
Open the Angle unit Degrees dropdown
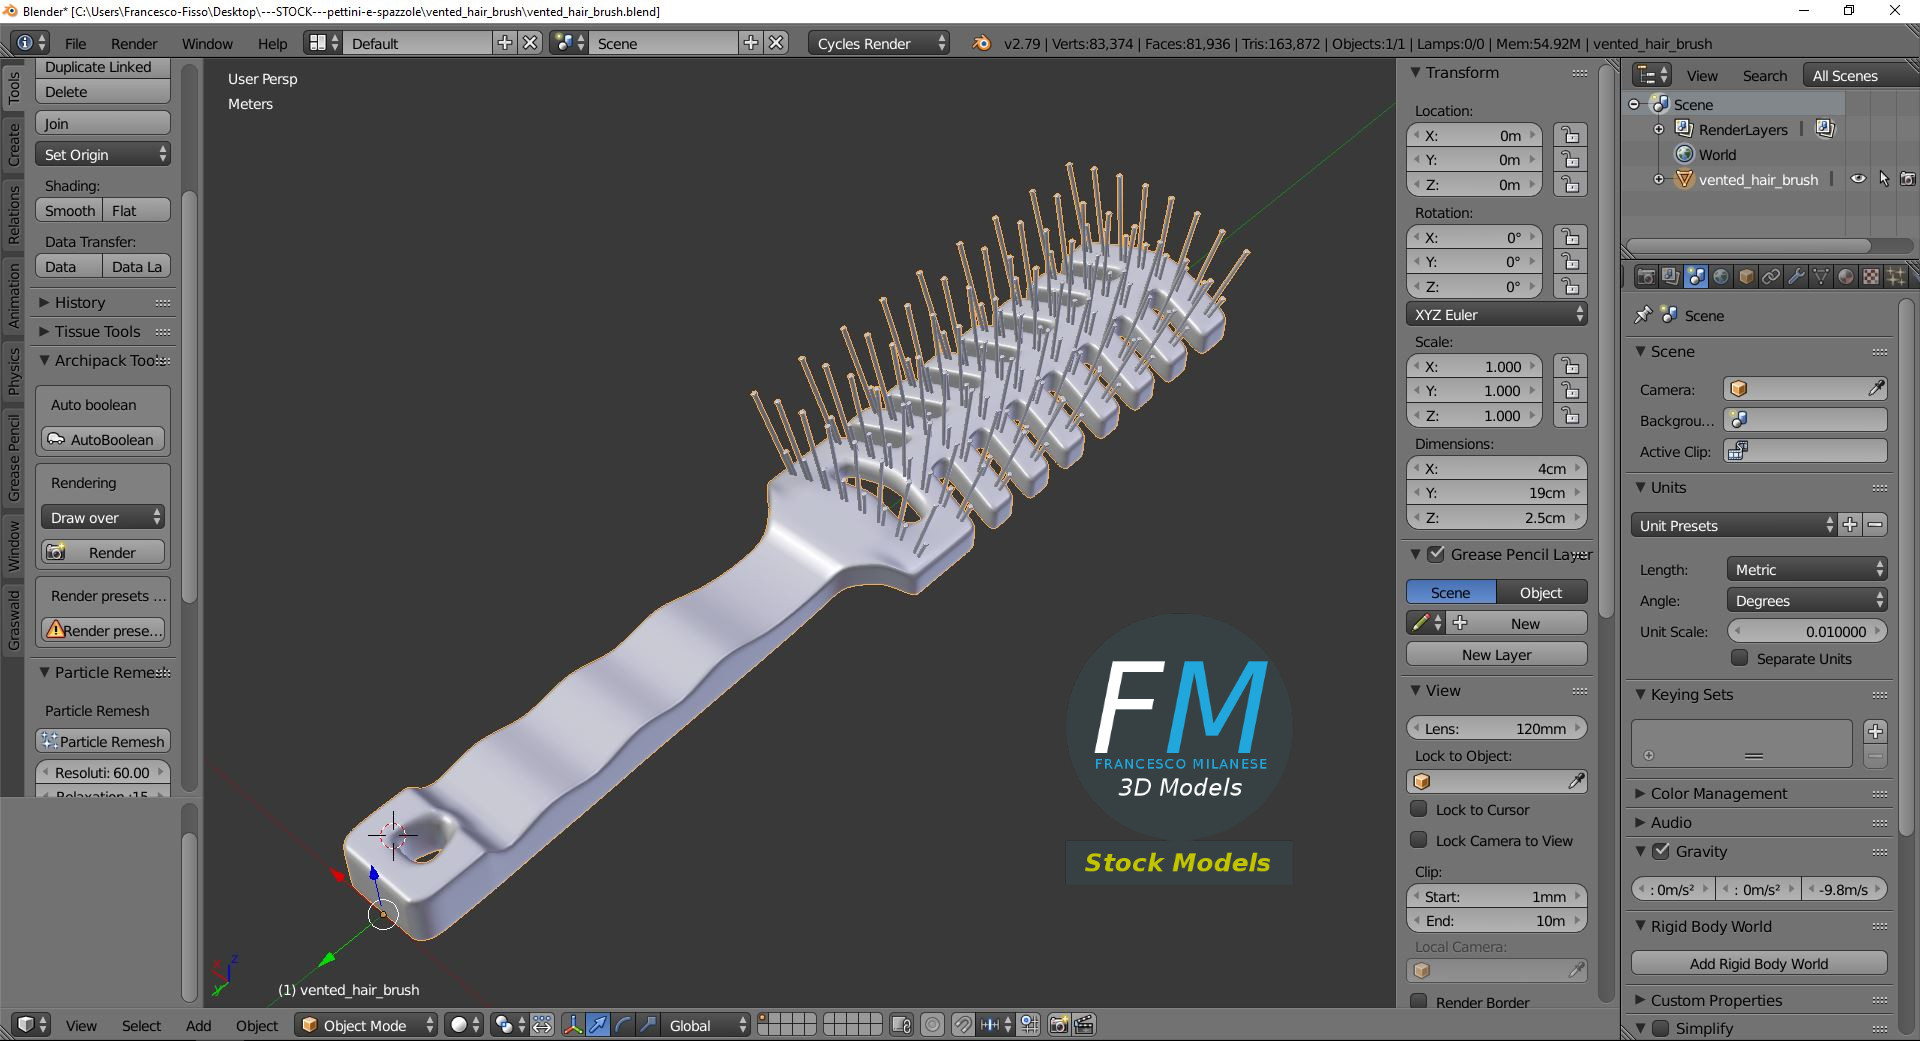point(1807,600)
